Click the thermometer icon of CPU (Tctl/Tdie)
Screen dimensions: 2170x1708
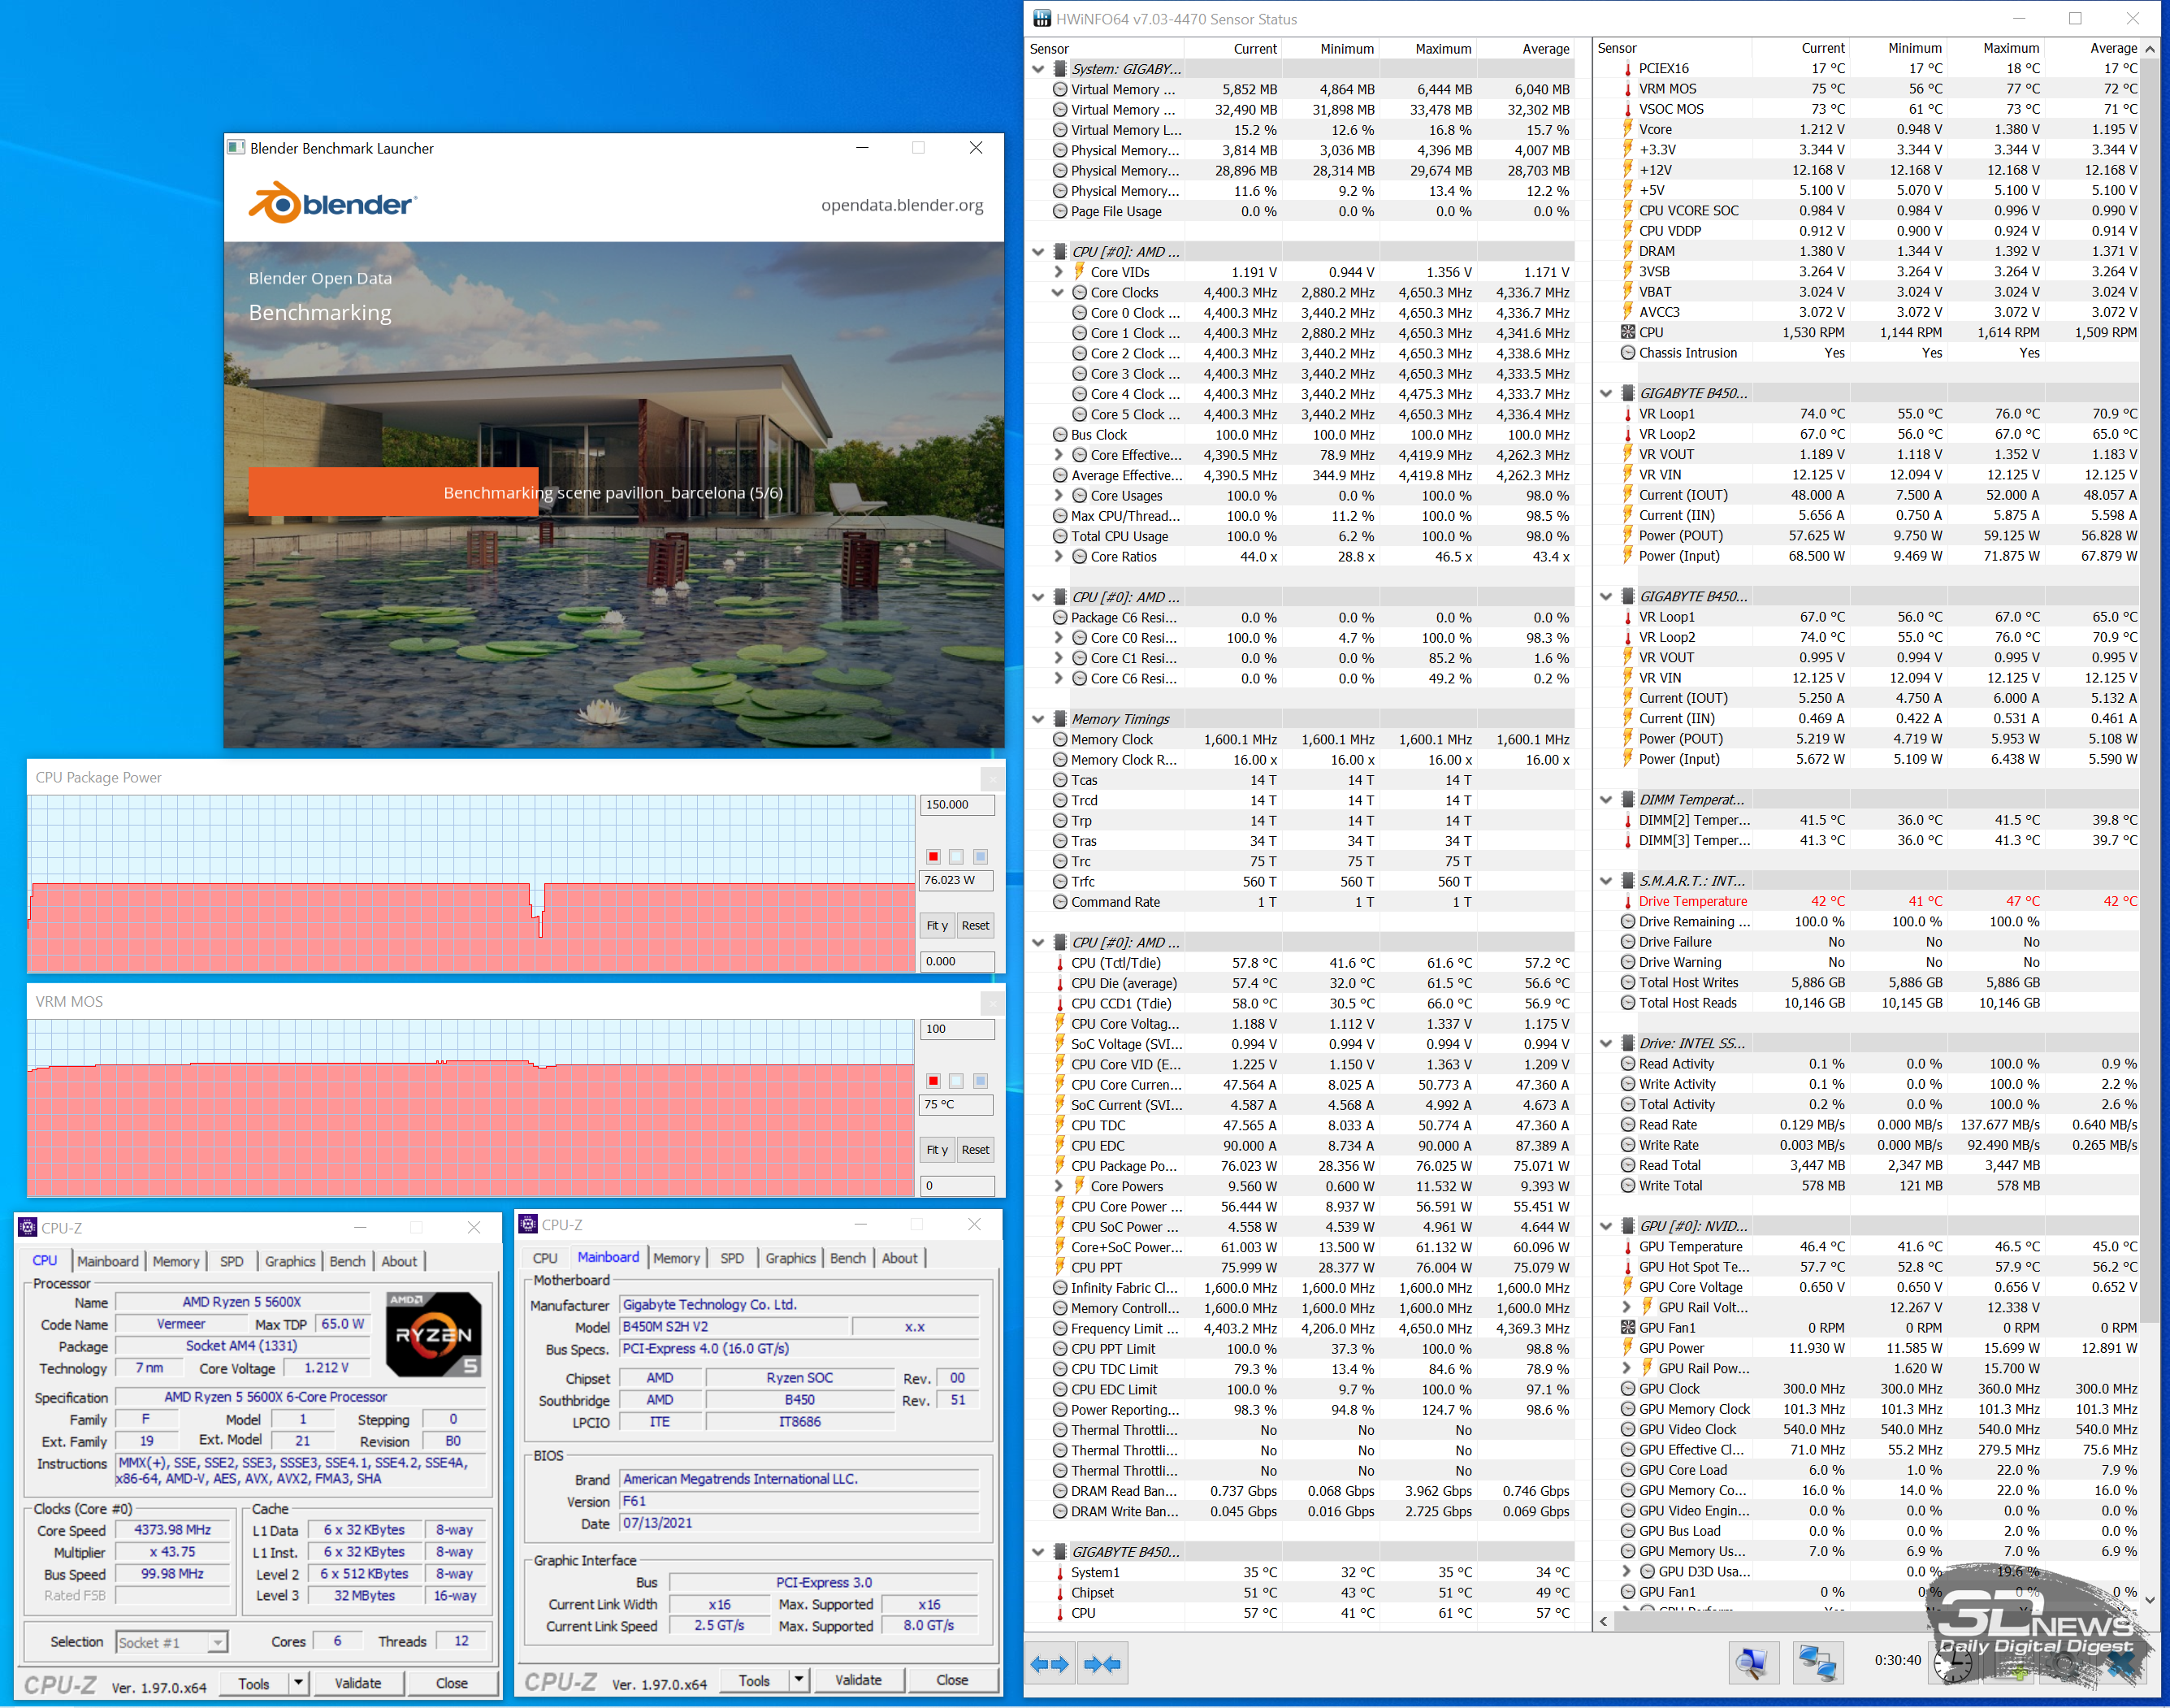(1059, 963)
